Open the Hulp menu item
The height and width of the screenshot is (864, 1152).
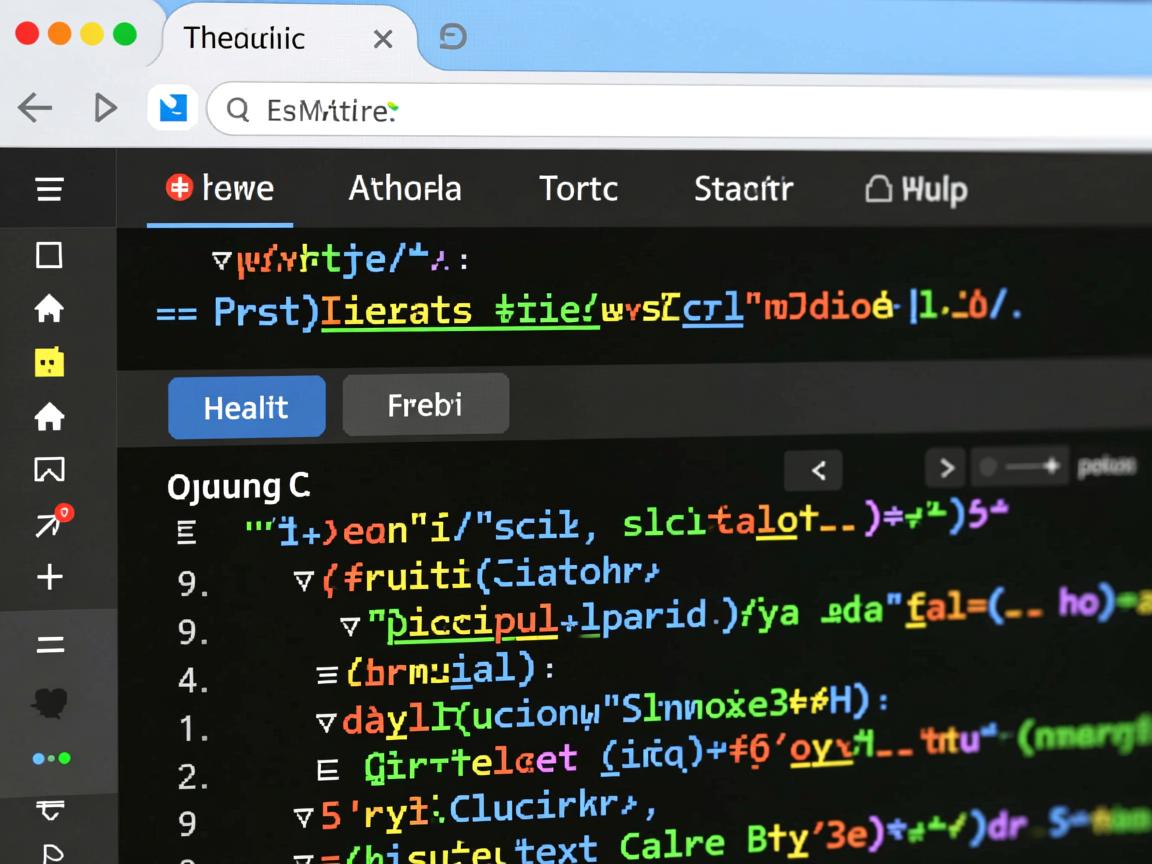pos(916,188)
